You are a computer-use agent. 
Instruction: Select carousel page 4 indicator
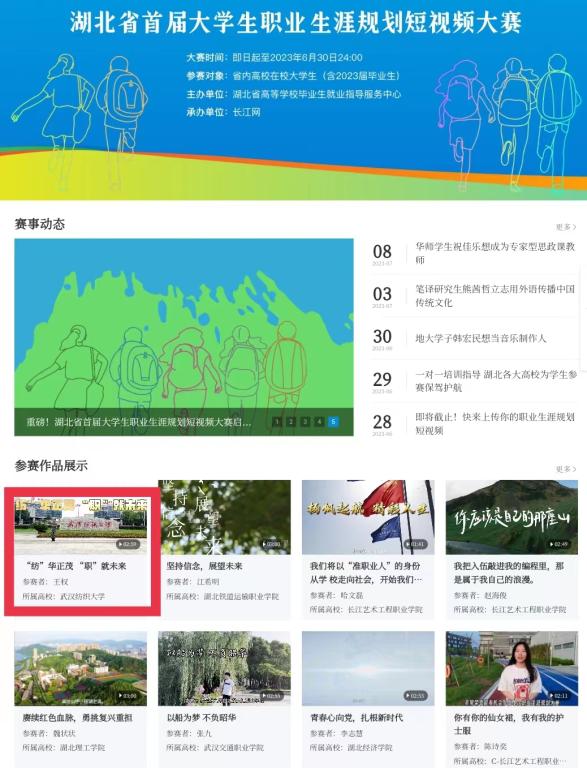point(319,421)
